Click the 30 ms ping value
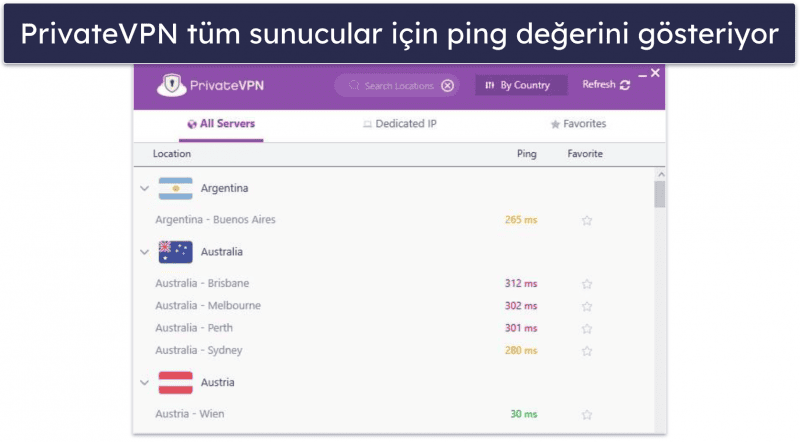Image resolution: width=800 pixels, height=442 pixels. (x=524, y=414)
